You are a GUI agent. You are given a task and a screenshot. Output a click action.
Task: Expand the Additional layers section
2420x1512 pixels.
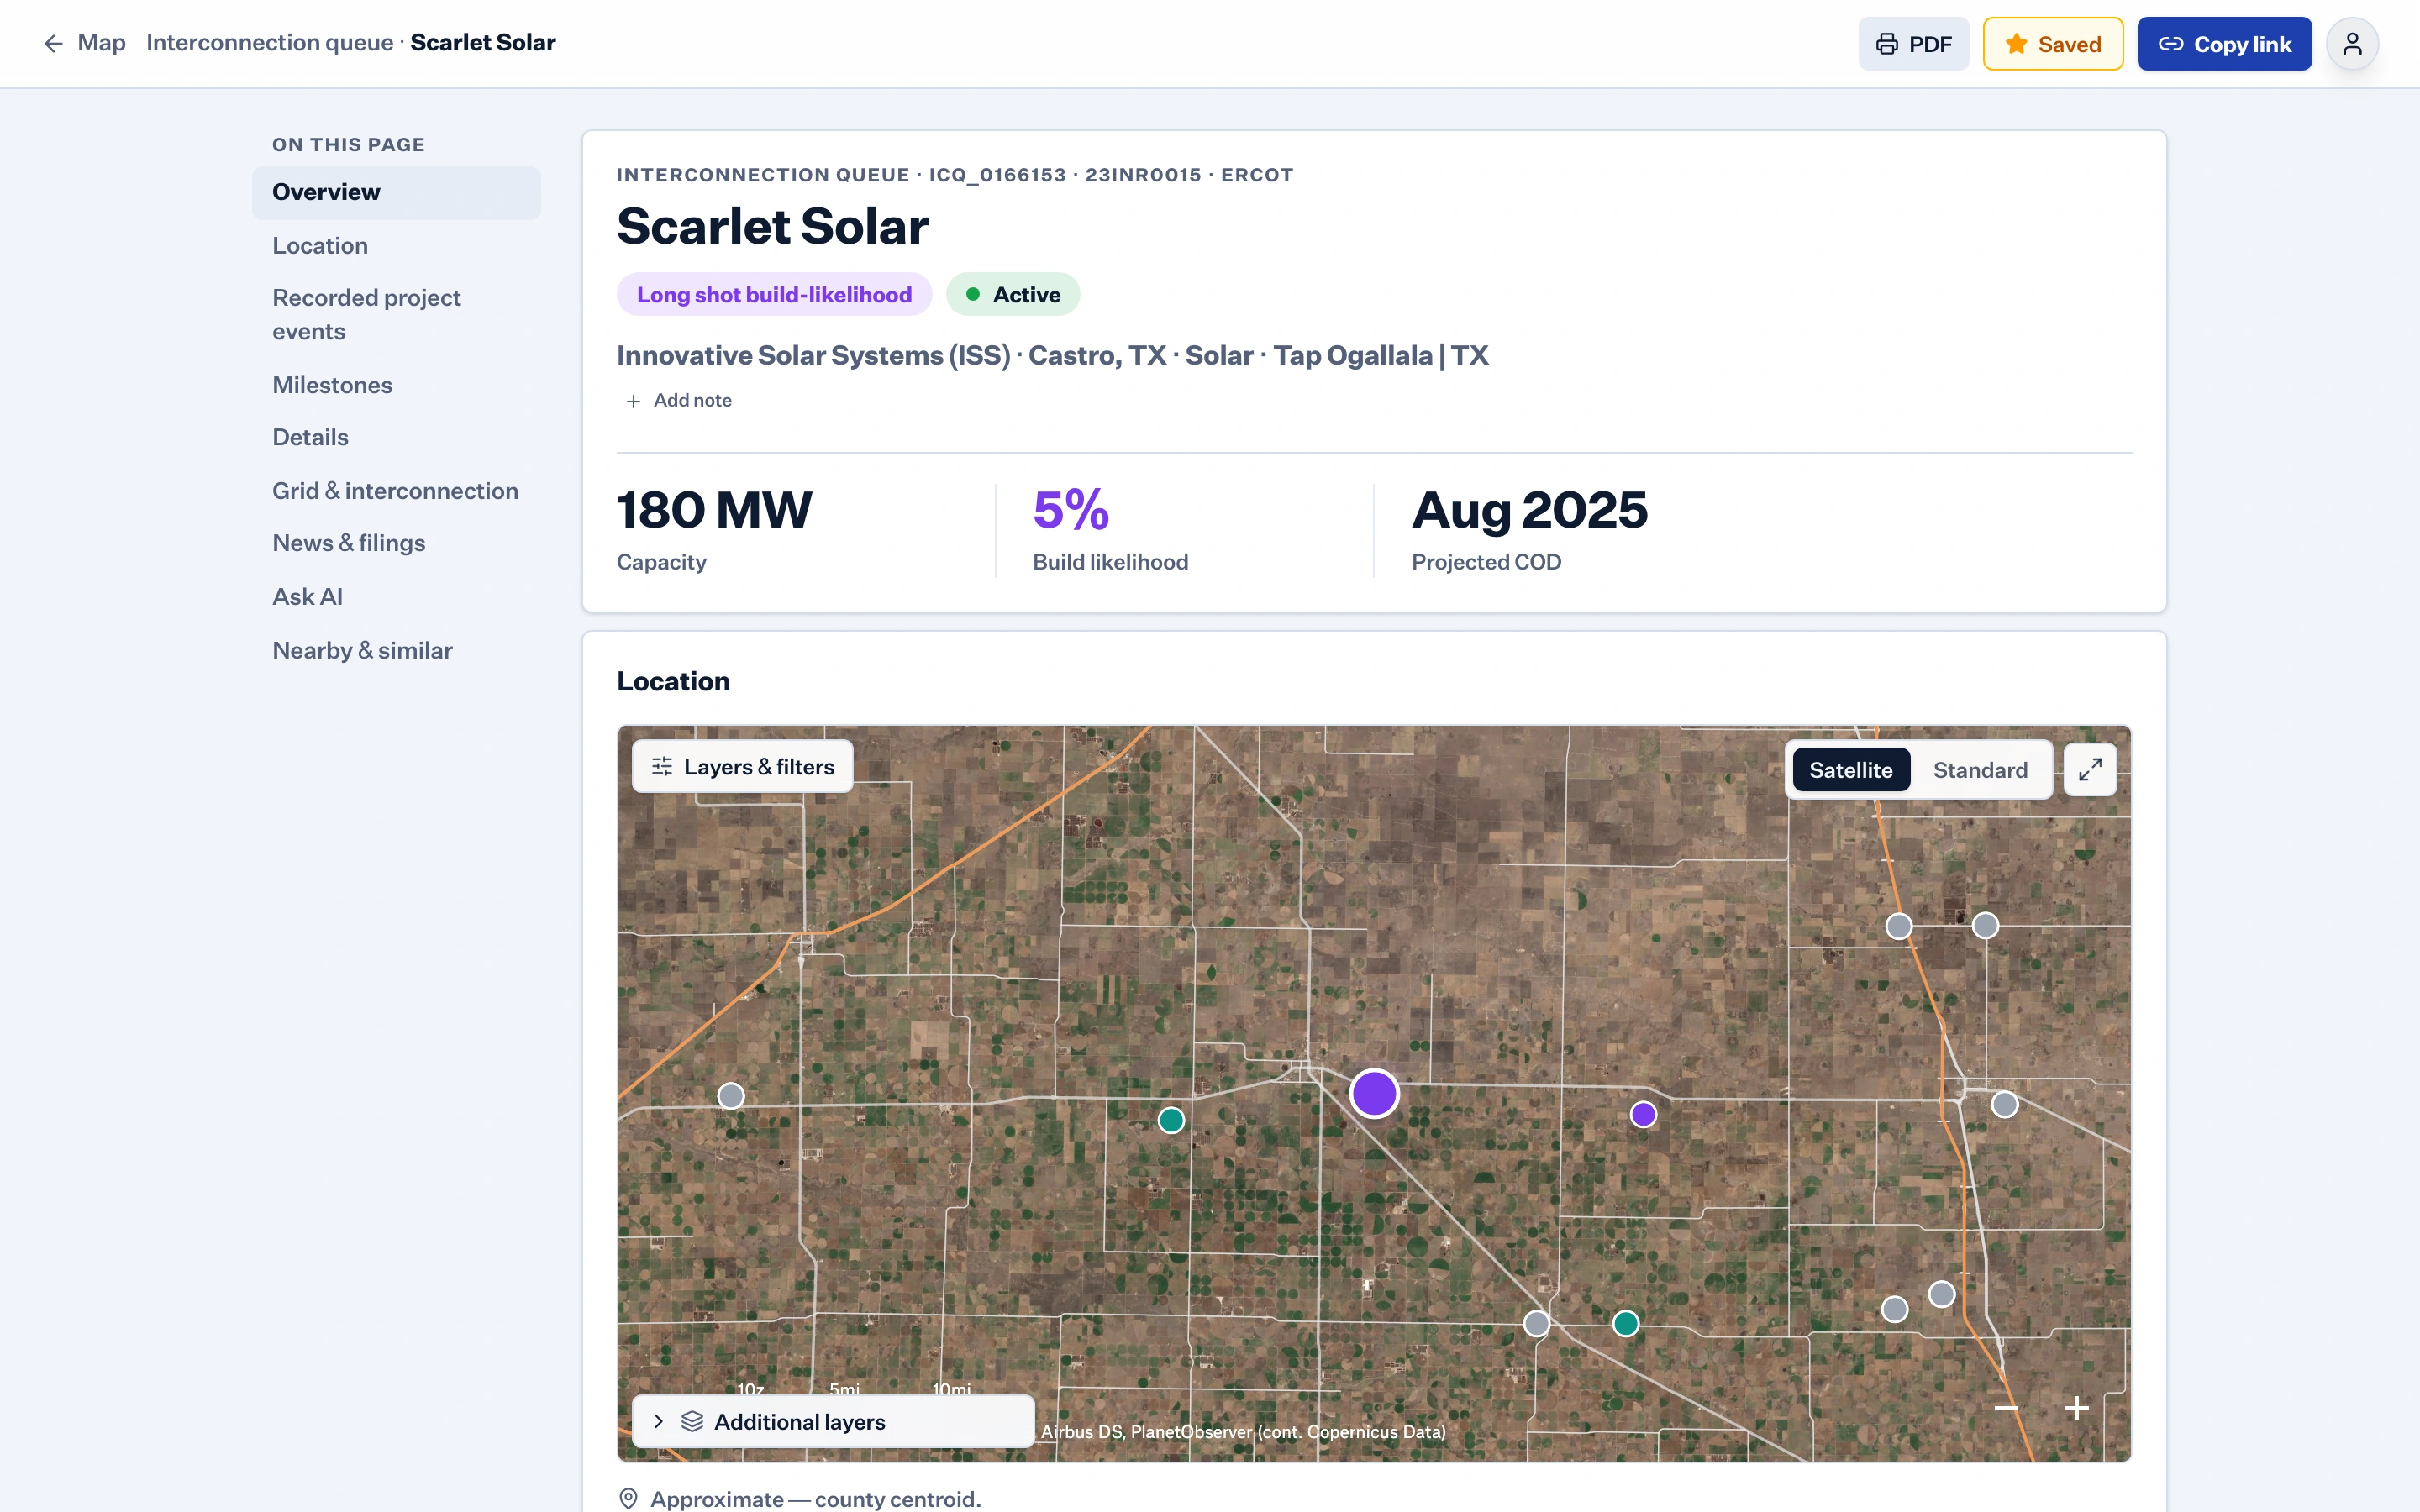833,1421
